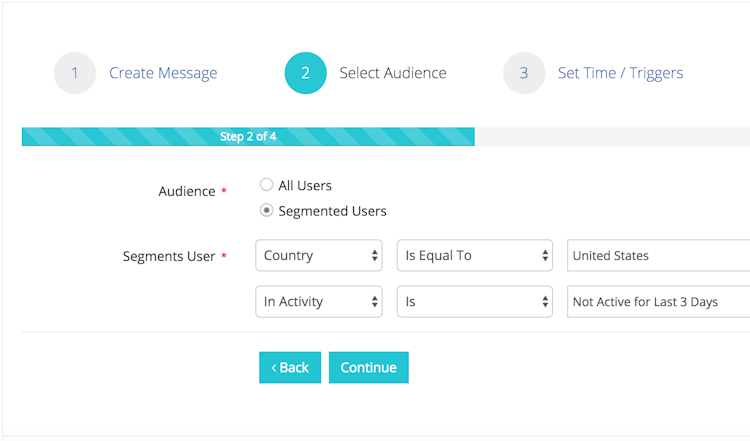Open the Country segment dropdown
The height and width of the screenshot is (441, 750).
[319, 256]
